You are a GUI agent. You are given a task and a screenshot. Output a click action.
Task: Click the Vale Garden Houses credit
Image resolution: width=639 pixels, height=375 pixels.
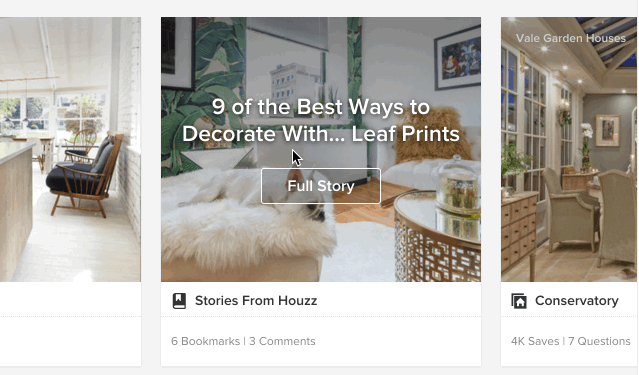tap(571, 38)
